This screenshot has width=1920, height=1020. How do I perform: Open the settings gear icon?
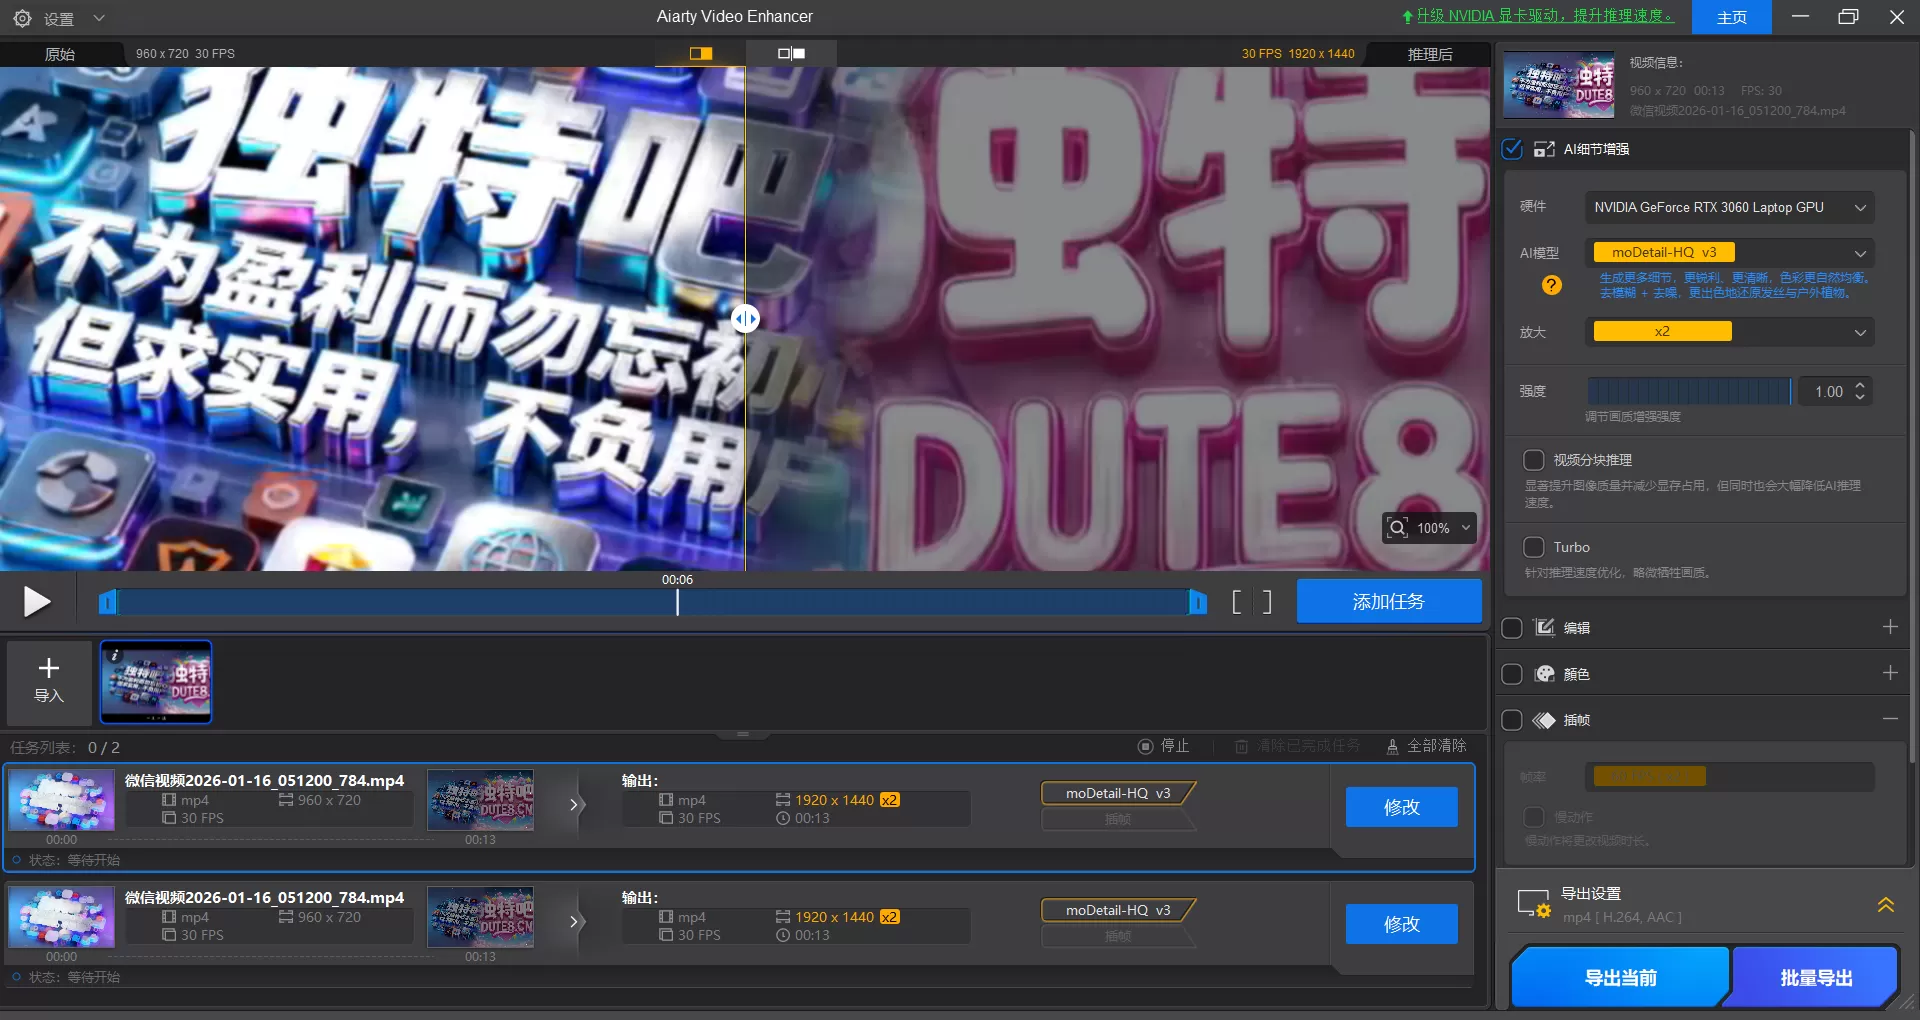[22, 17]
